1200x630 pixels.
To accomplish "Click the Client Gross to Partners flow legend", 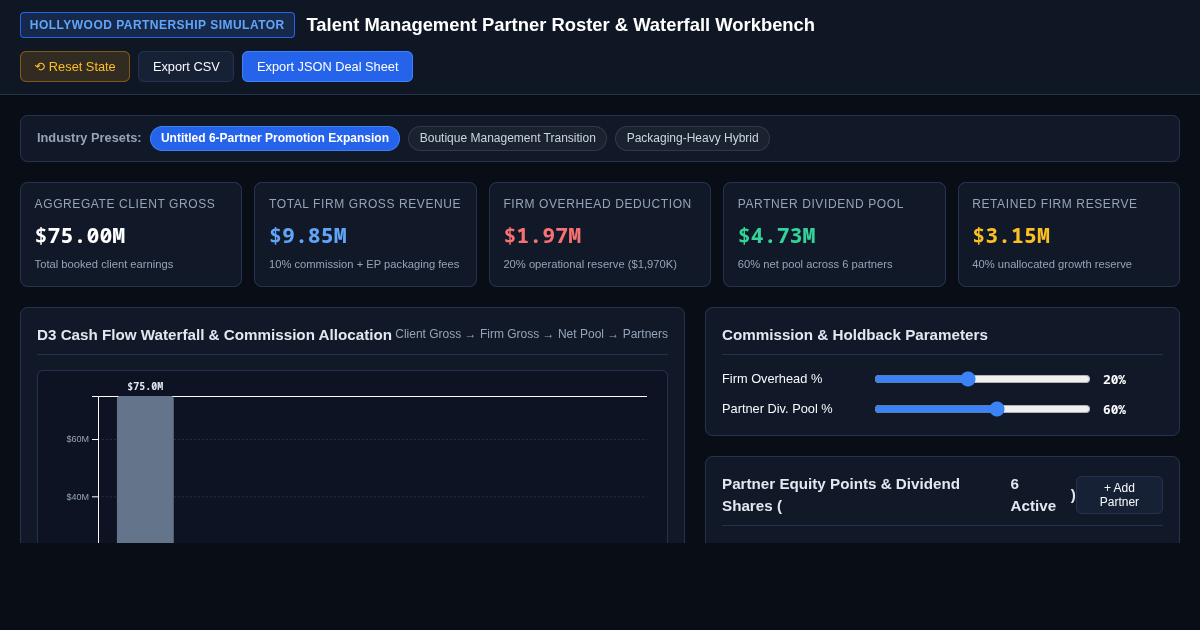I will [531, 334].
